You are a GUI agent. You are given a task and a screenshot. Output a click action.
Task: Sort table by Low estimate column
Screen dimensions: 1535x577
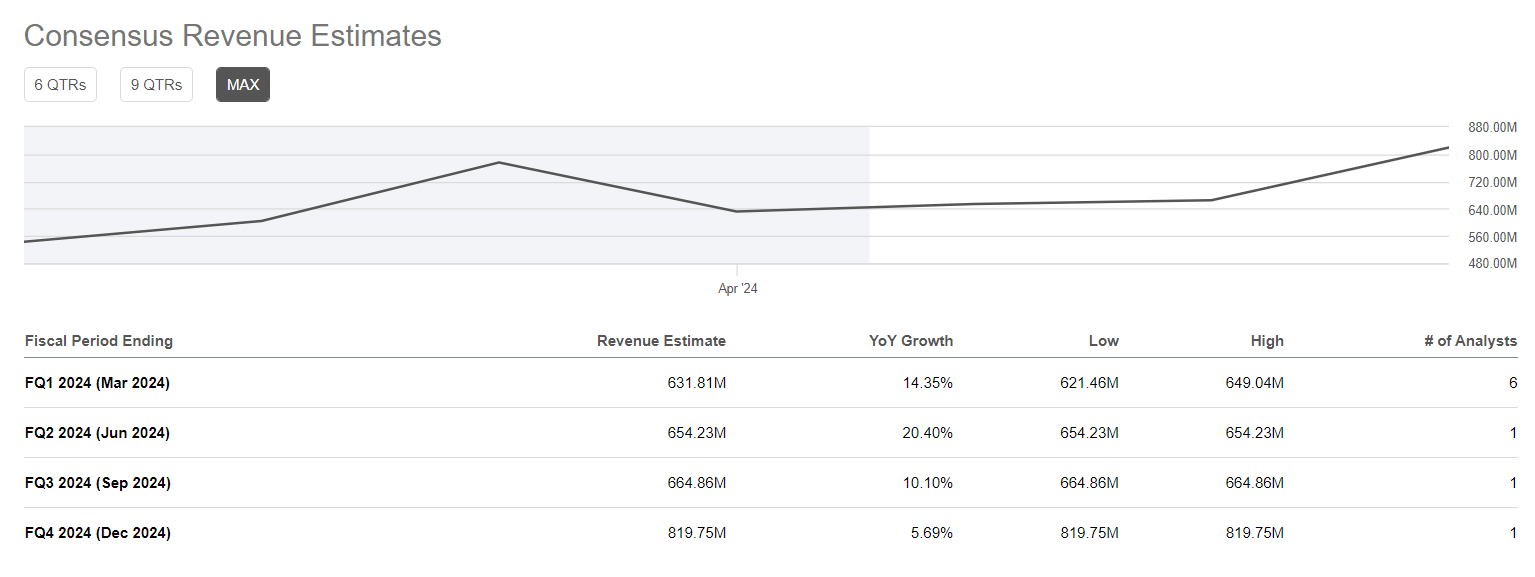1103,340
